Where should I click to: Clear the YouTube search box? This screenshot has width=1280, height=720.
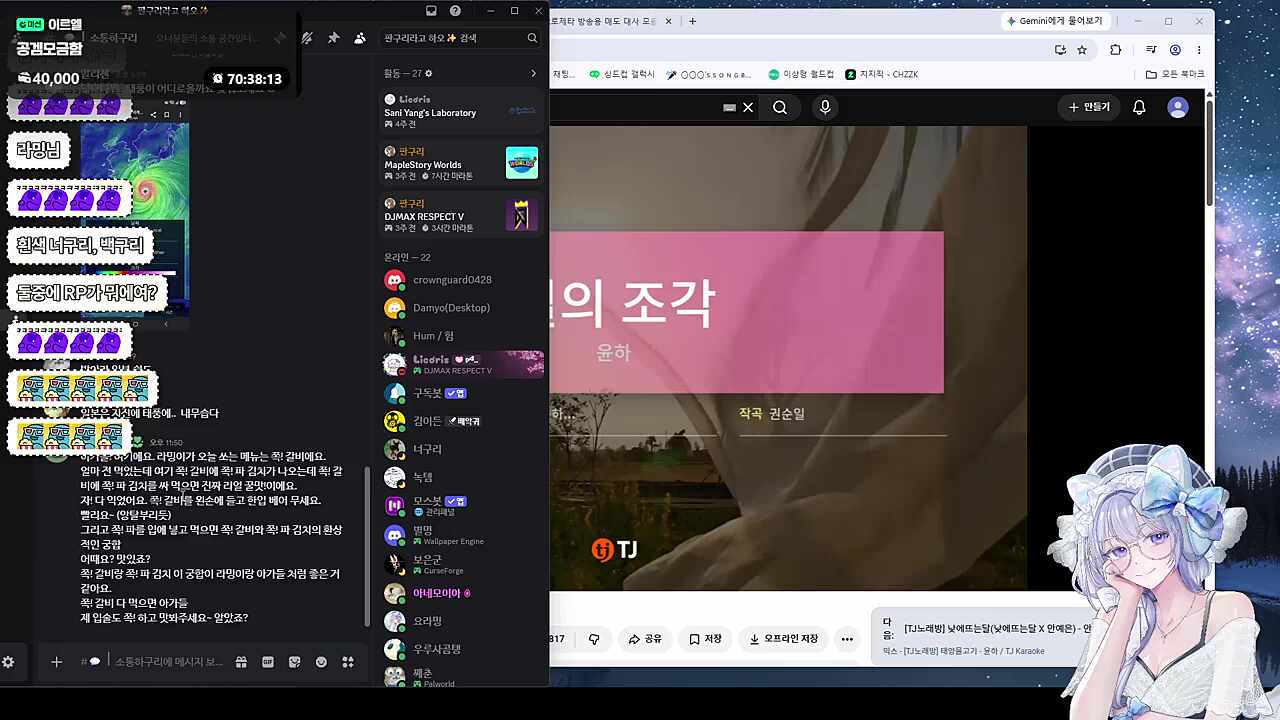point(747,107)
